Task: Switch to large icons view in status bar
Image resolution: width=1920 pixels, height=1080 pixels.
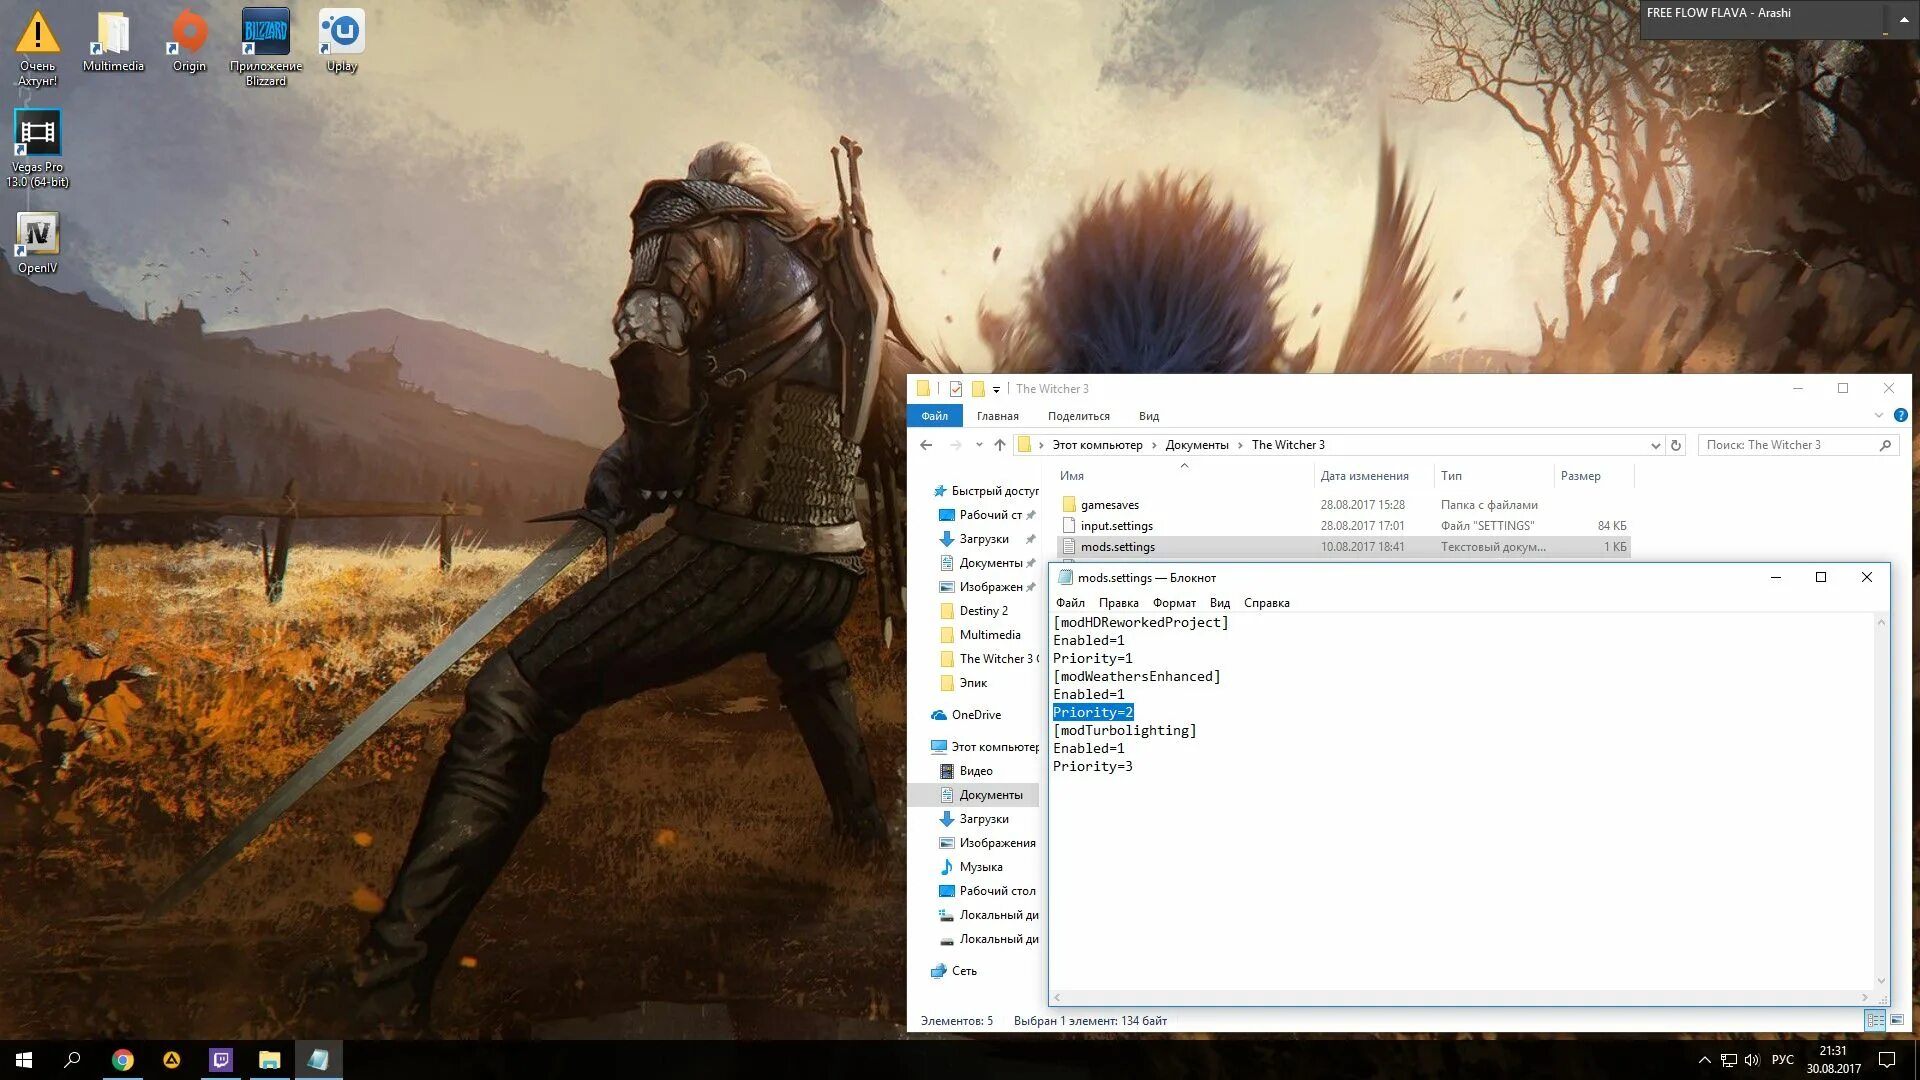Action: click(x=1897, y=1020)
